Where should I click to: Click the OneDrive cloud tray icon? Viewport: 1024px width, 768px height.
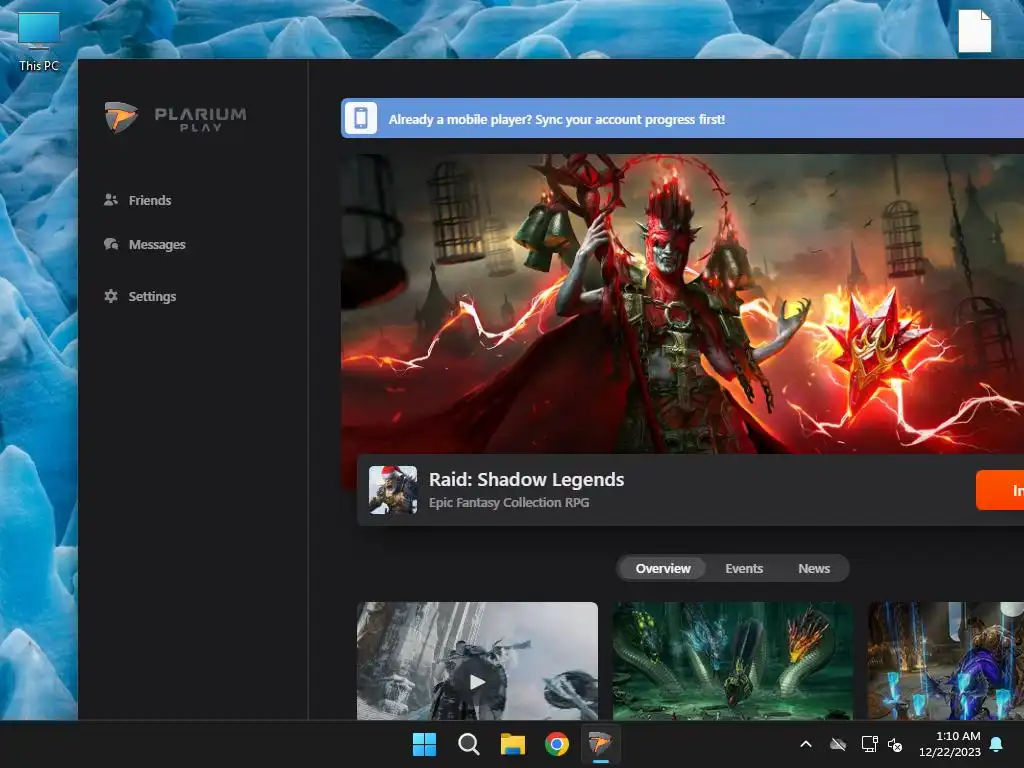[838, 744]
